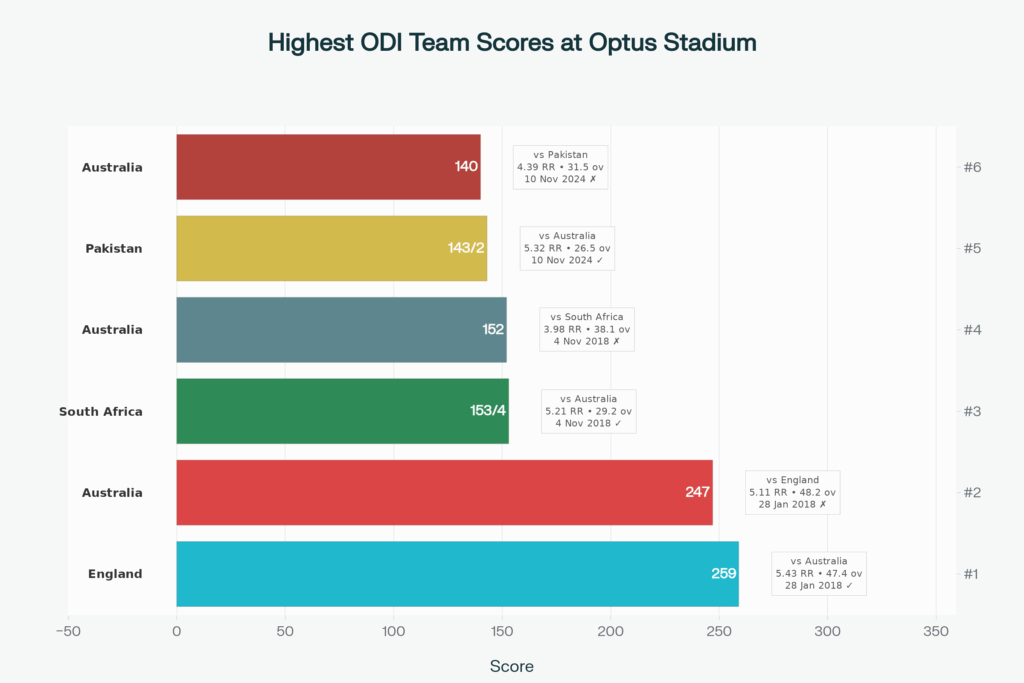Click the 'Score' x-axis title
This screenshot has width=1024, height=683.
(x=511, y=666)
